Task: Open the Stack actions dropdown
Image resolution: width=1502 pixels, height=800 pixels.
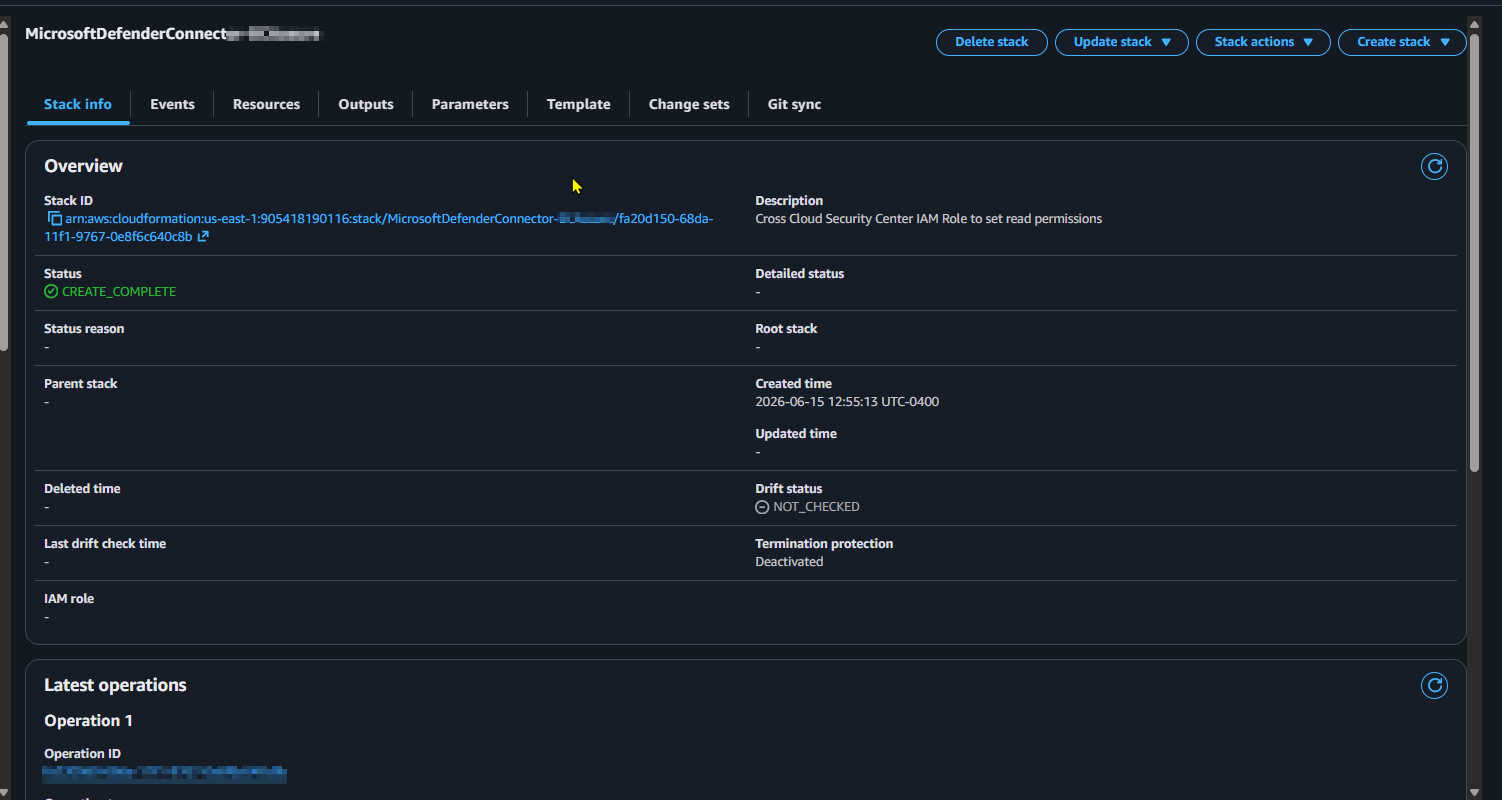Action: tap(1263, 42)
